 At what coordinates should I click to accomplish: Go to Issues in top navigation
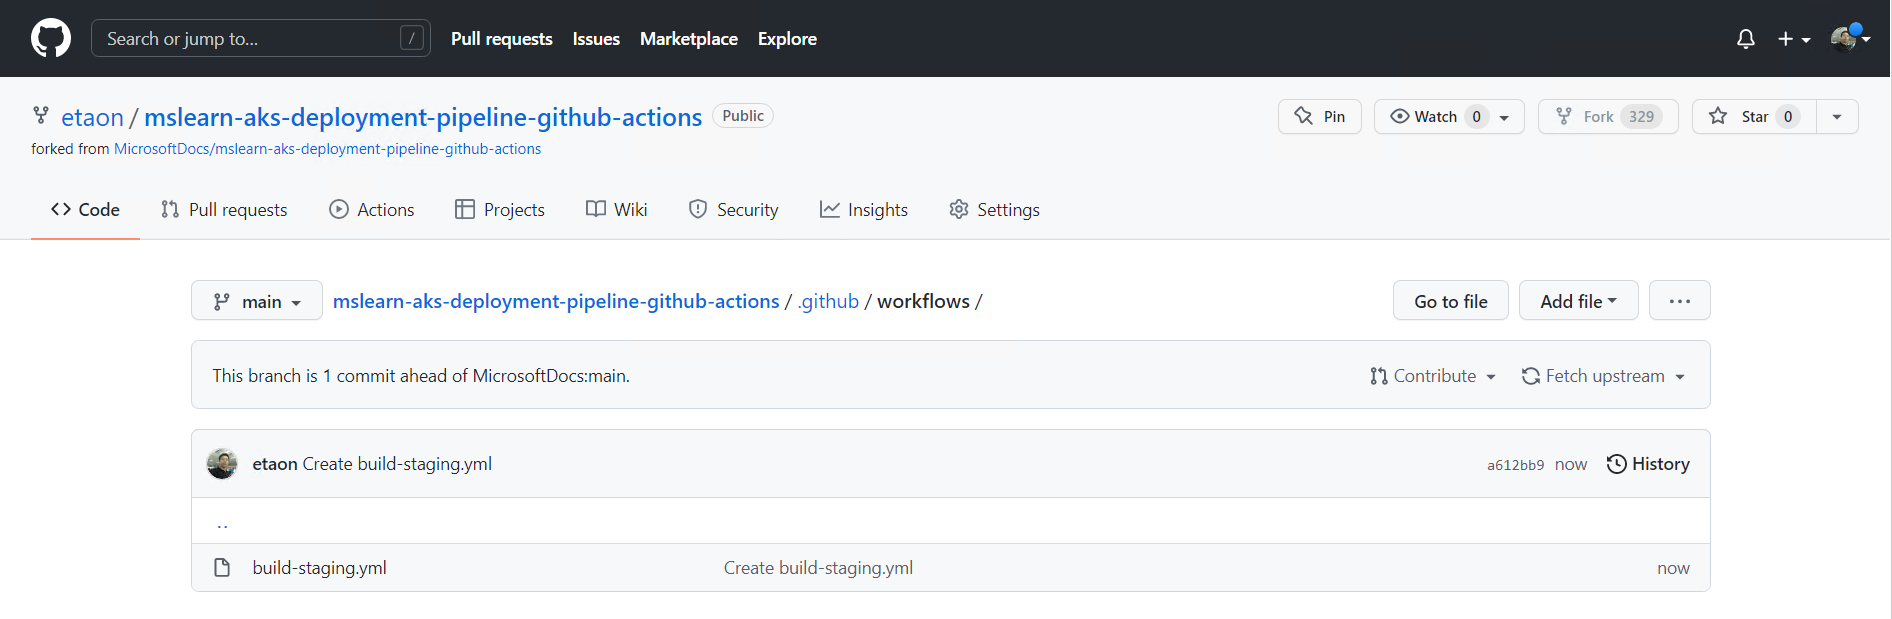pyautogui.click(x=596, y=39)
